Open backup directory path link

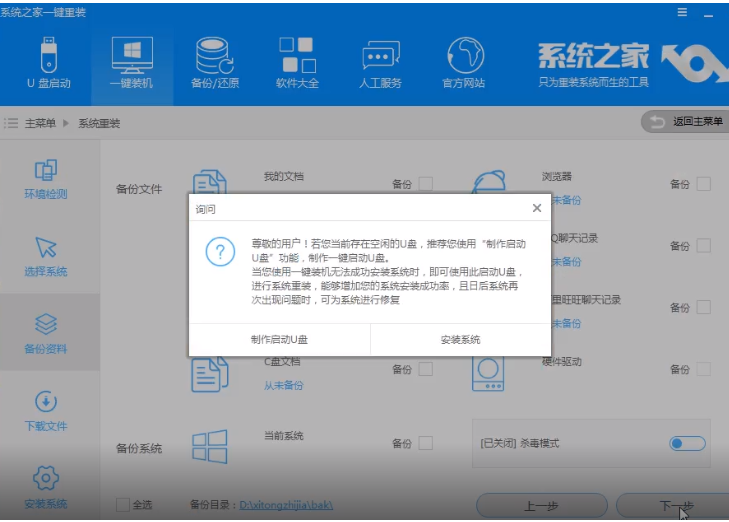point(286,505)
